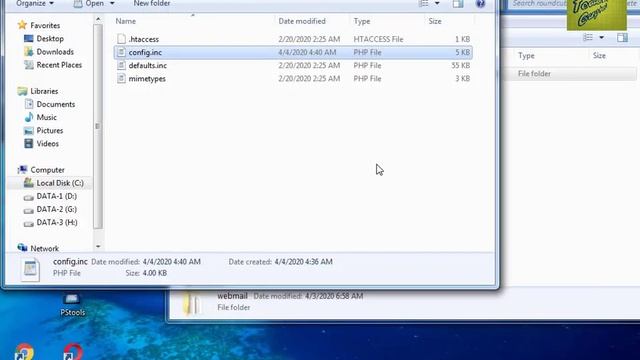Click the 55 KB size cell
The image size is (640, 360).
click(x=461, y=65)
